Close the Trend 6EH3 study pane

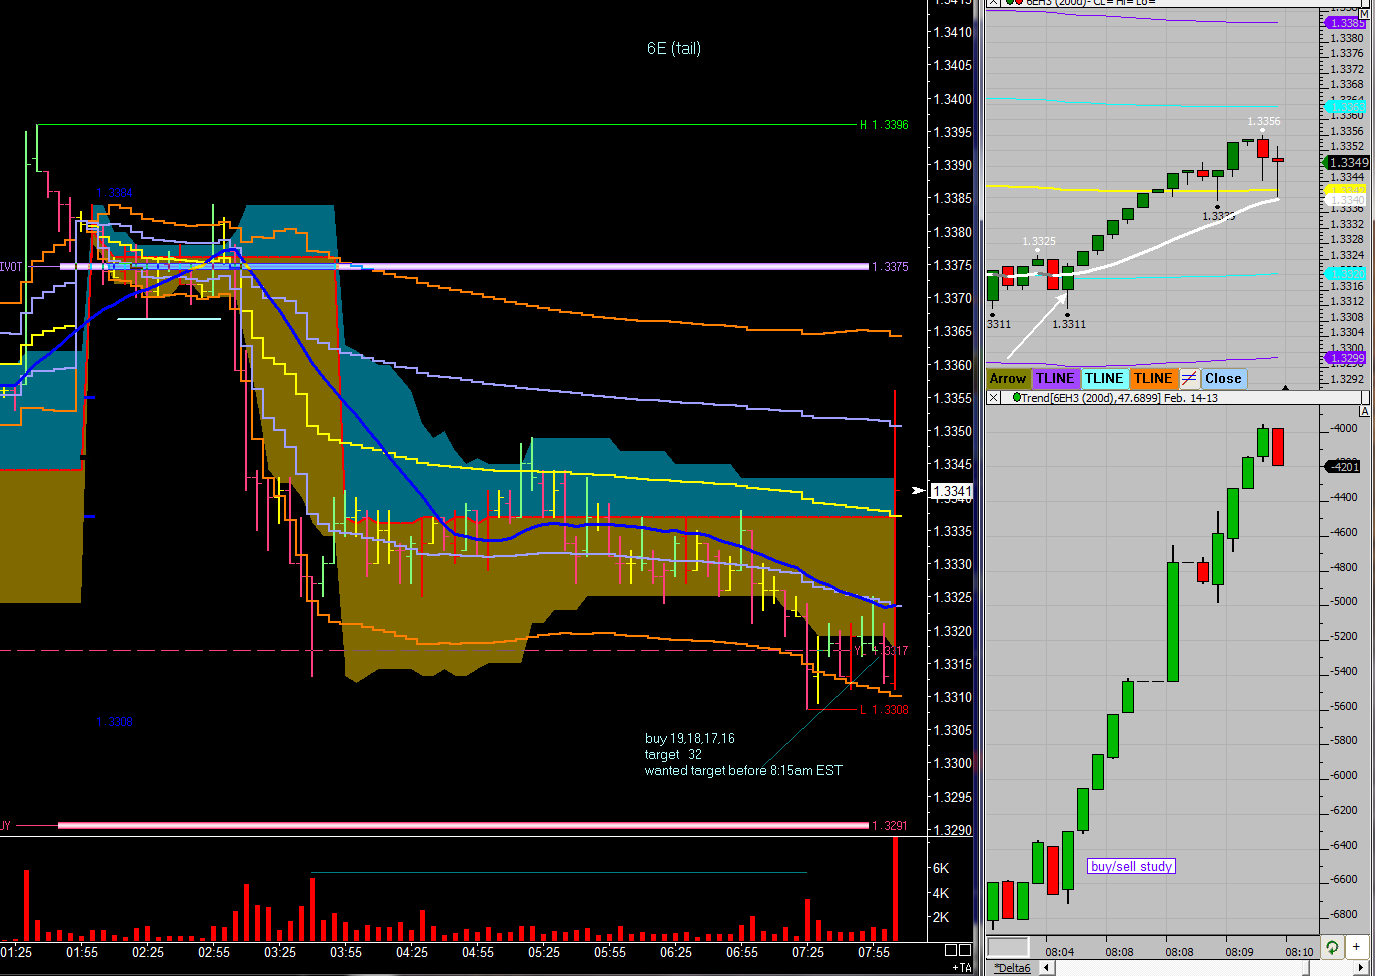pos(993,398)
